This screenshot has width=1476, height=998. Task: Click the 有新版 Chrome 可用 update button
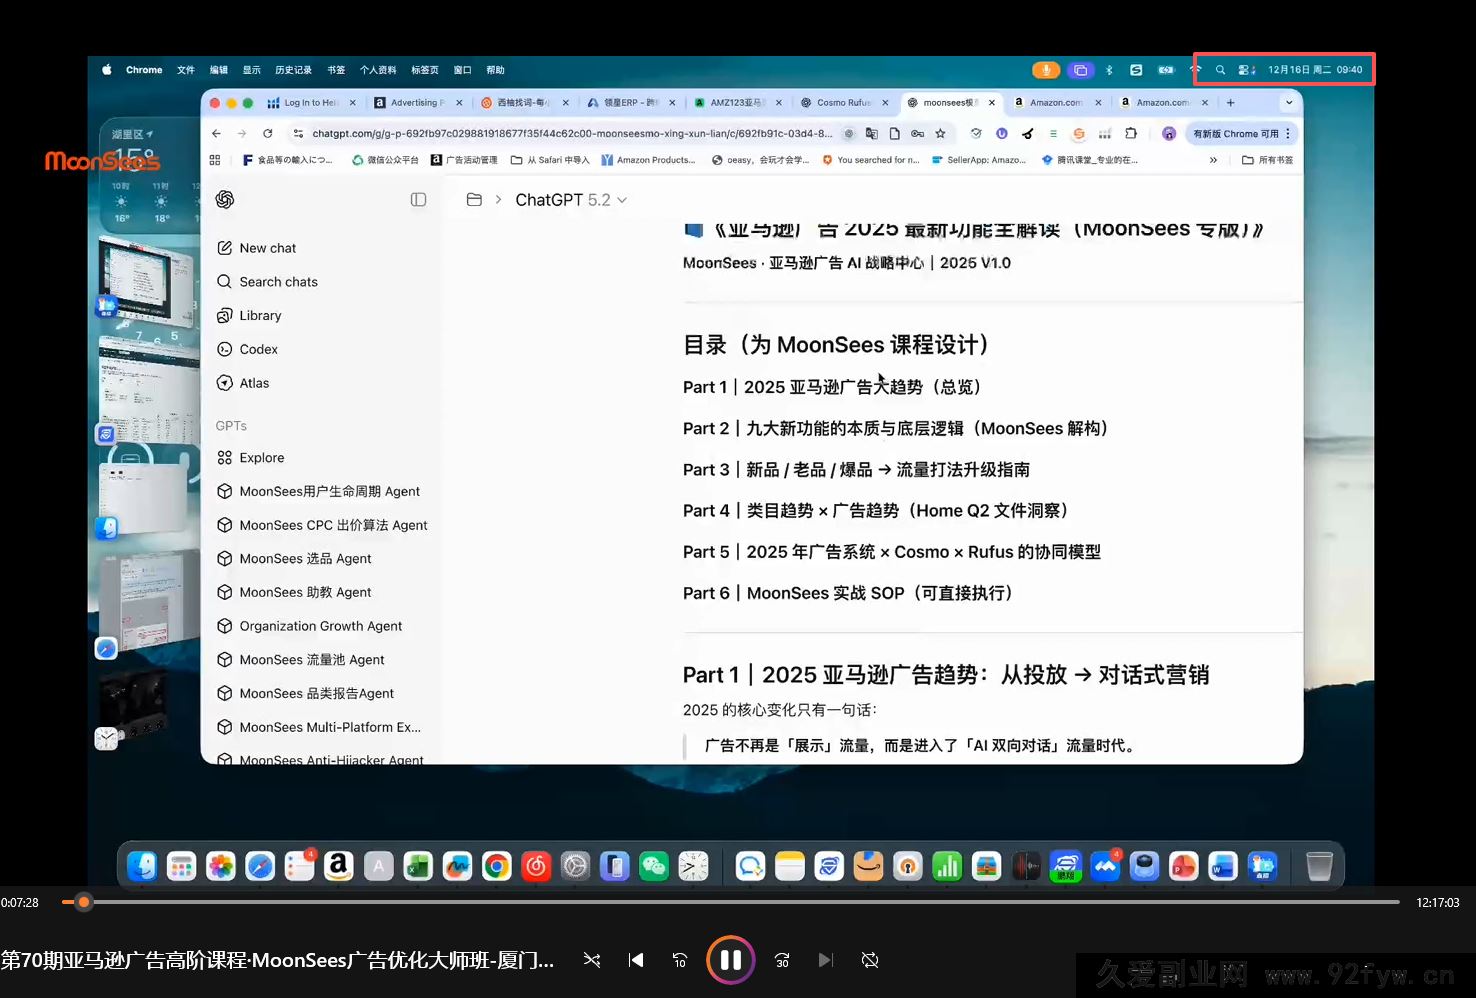pos(1237,133)
